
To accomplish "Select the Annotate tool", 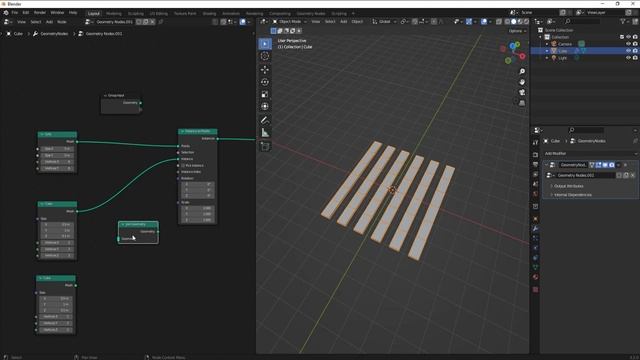I will pyautogui.click(x=265, y=120).
